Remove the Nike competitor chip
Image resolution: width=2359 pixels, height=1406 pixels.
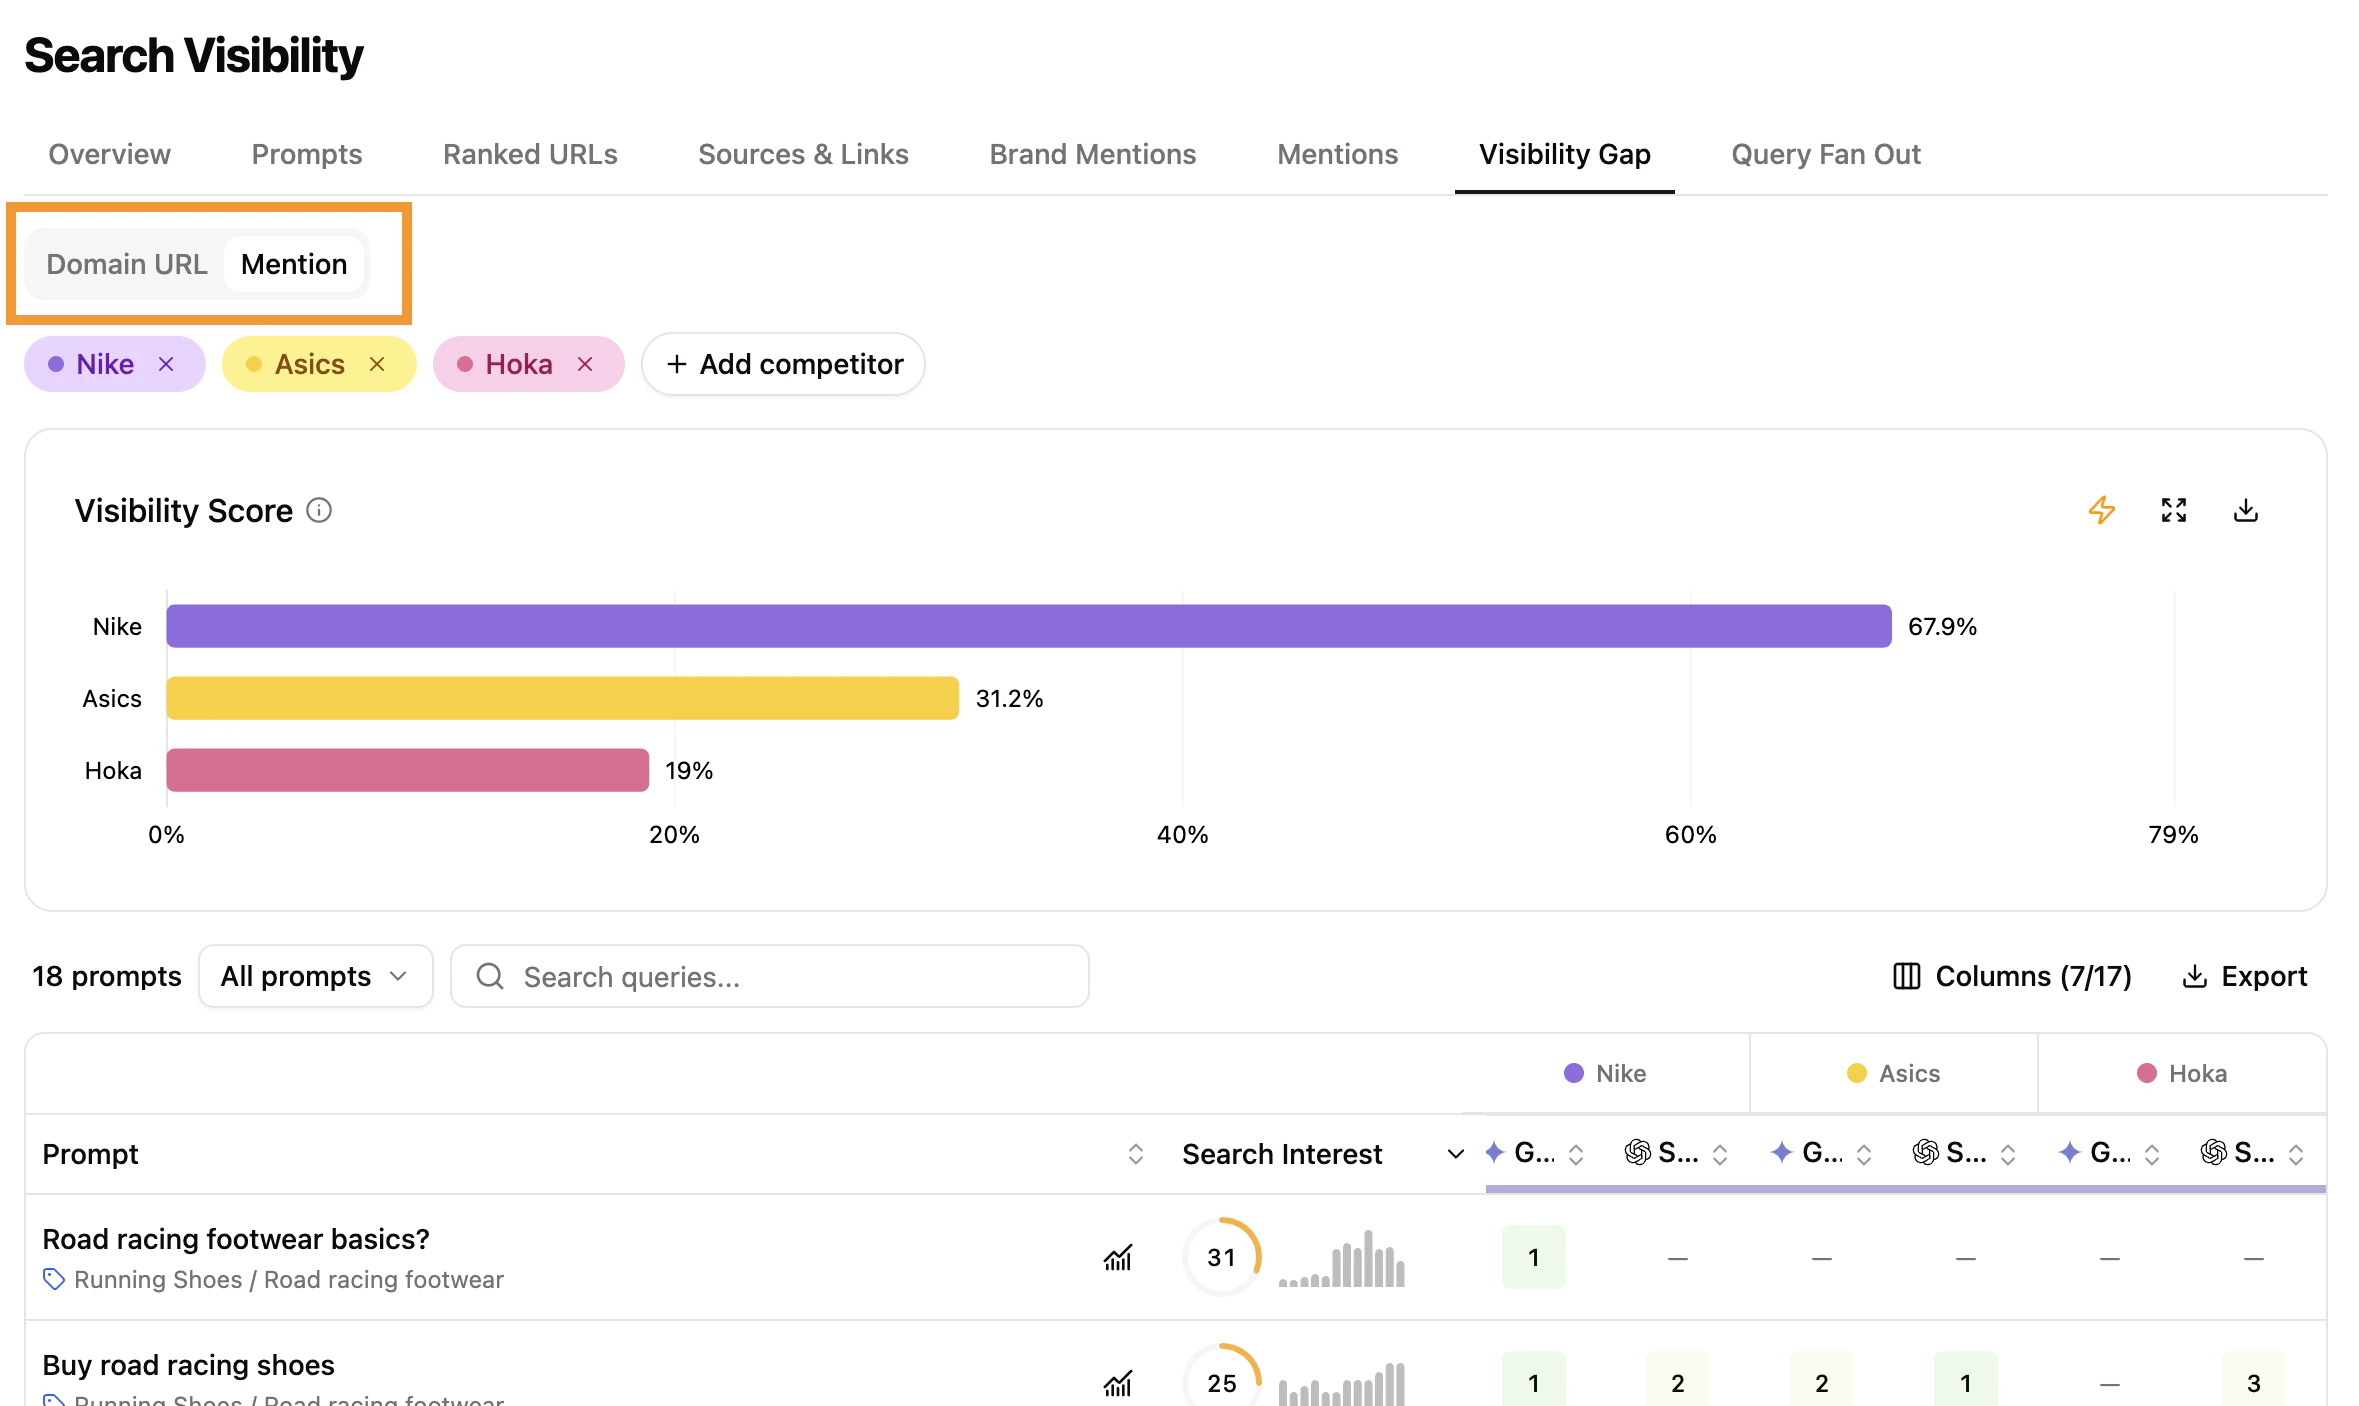[x=166, y=364]
